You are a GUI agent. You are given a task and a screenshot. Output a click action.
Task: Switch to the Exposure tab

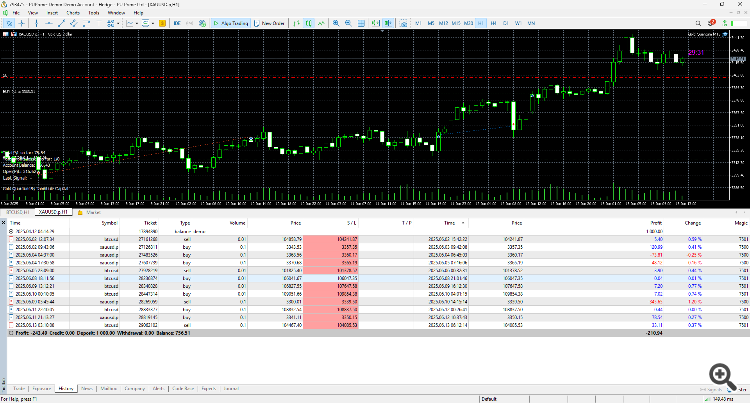42,389
